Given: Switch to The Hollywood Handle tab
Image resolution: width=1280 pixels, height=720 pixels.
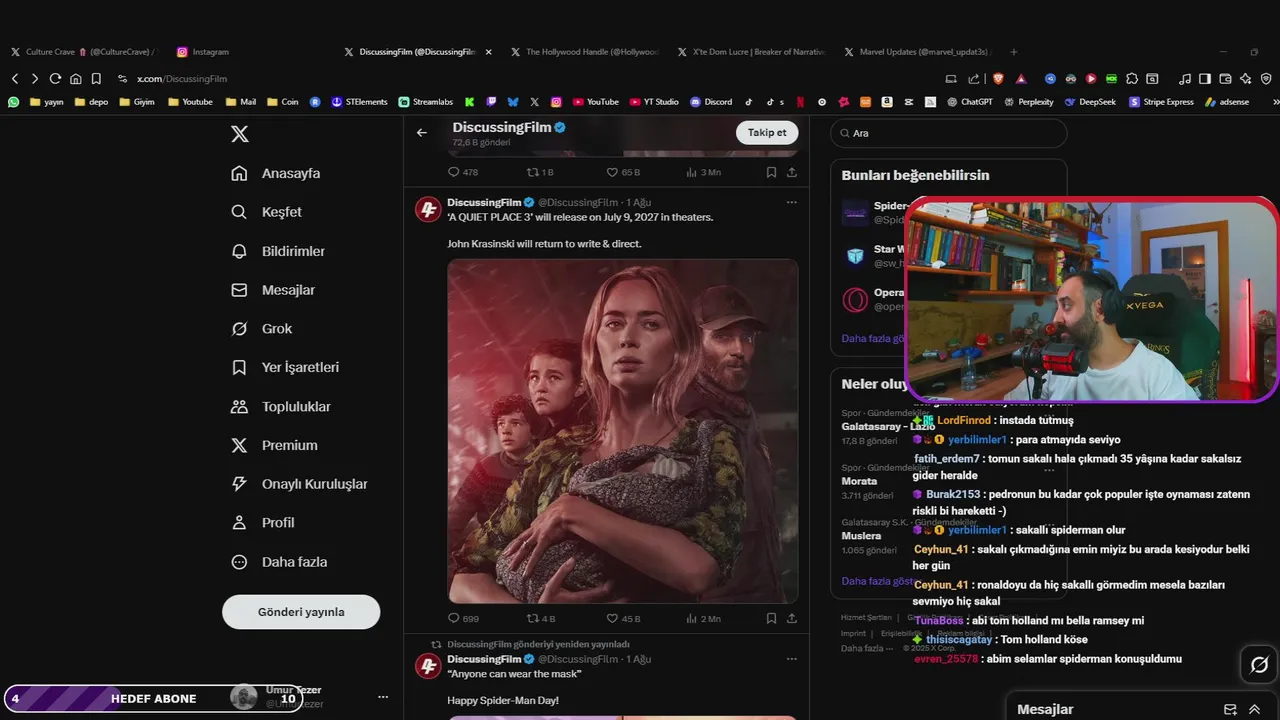Looking at the screenshot, I should pyautogui.click(x=585, y=52).
